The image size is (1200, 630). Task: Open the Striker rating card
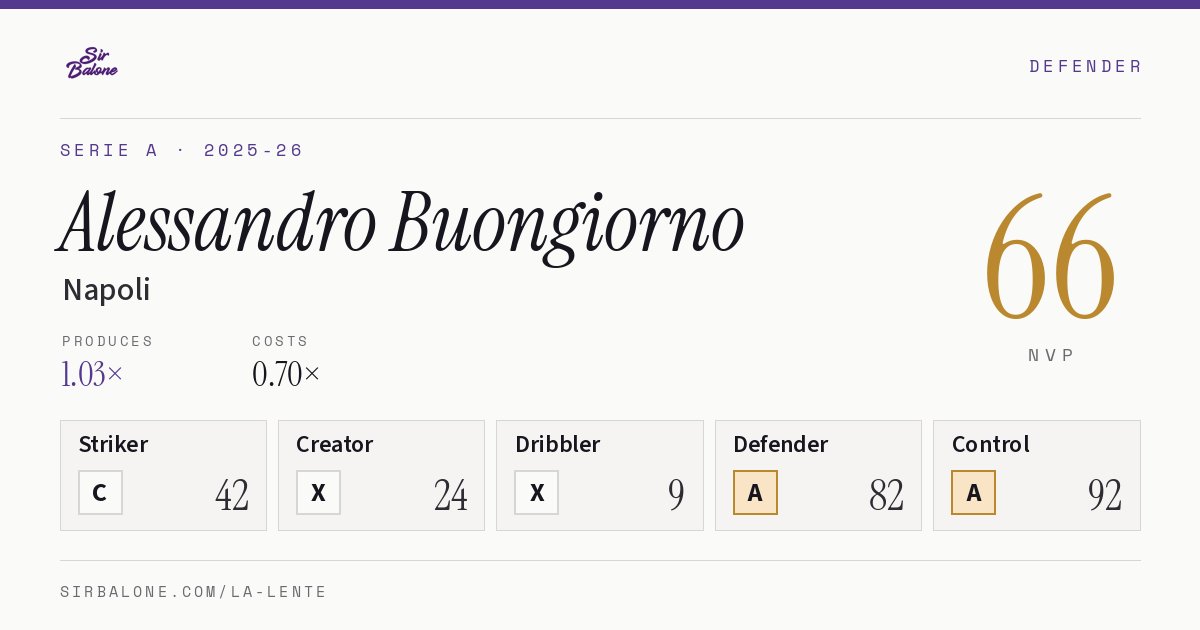[x=163, y=475]
